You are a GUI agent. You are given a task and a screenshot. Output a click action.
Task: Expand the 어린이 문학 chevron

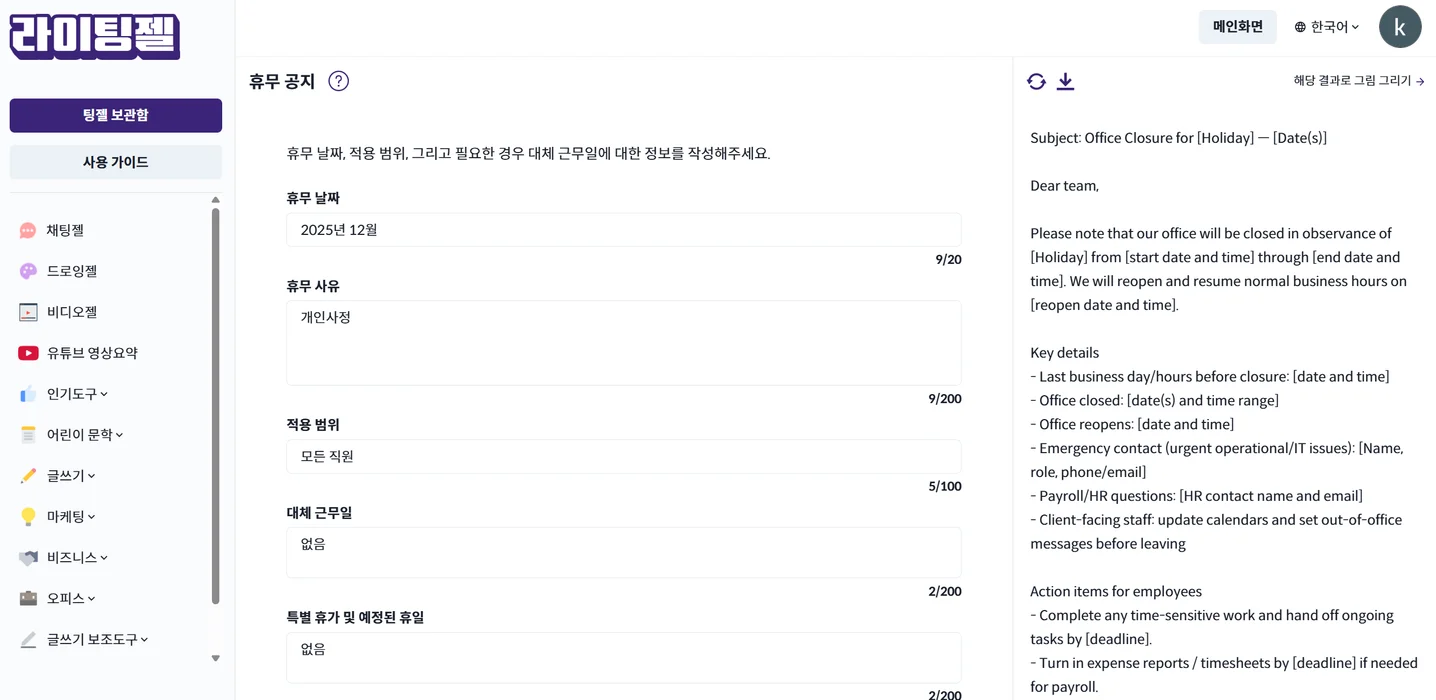coord(119,435)
